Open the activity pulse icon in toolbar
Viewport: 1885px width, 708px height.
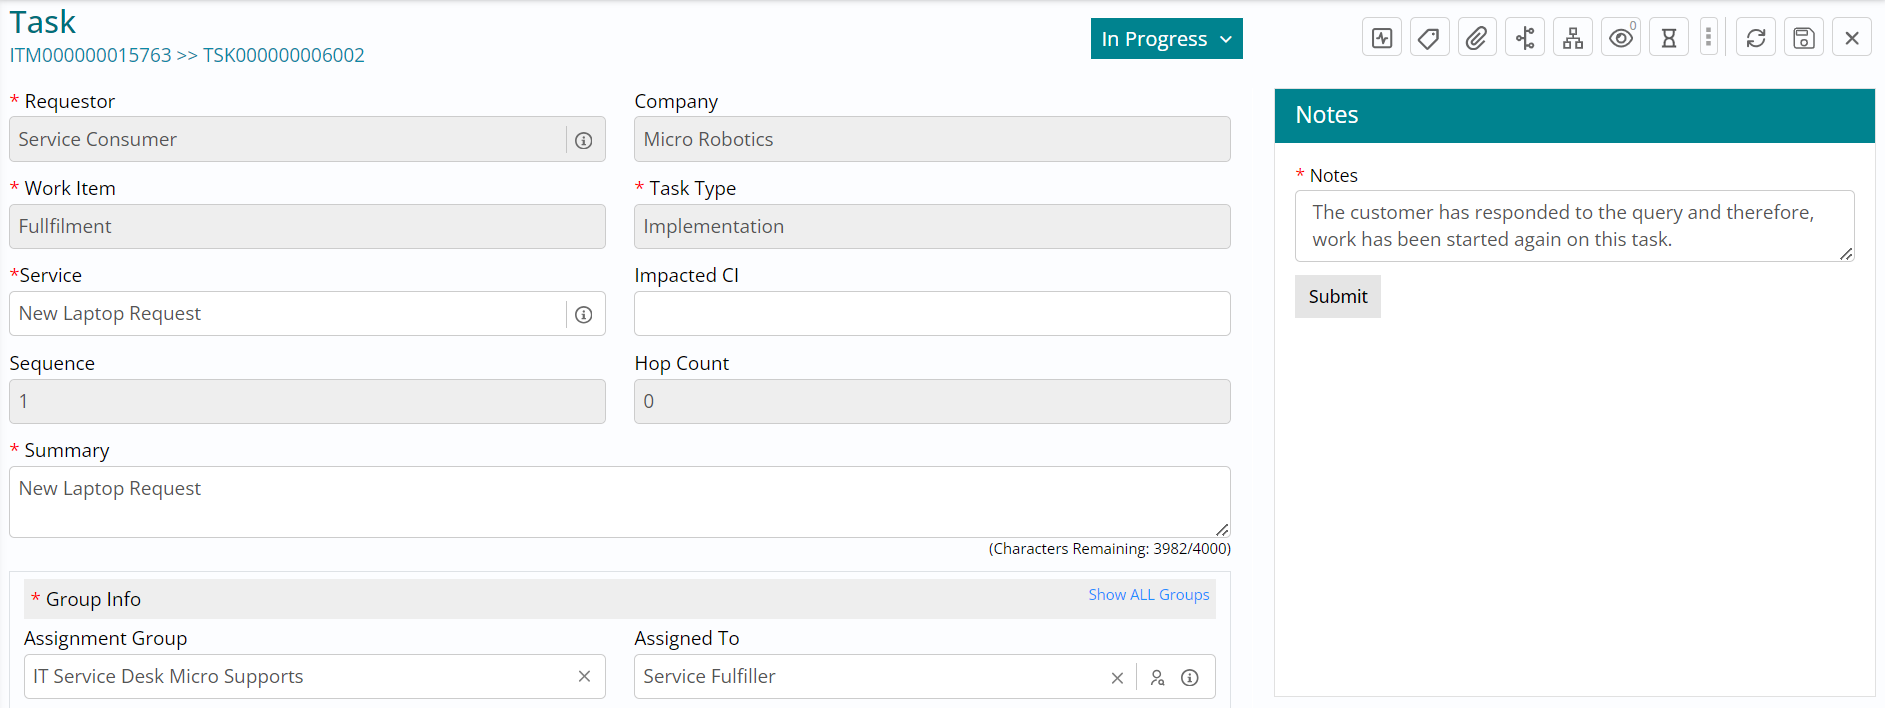click(1382, 38)
